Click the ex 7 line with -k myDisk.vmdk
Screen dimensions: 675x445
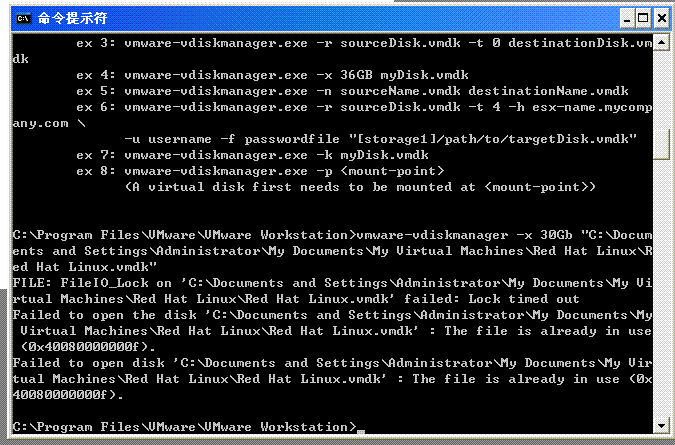252,155
